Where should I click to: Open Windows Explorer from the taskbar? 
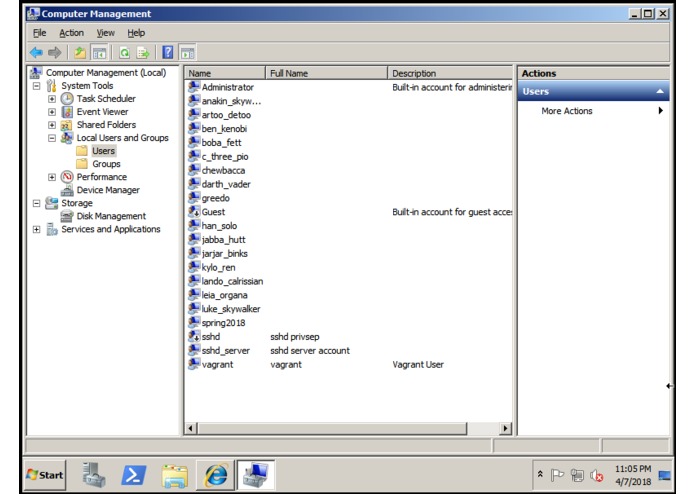pyautogui.click(x=175, y=475)
